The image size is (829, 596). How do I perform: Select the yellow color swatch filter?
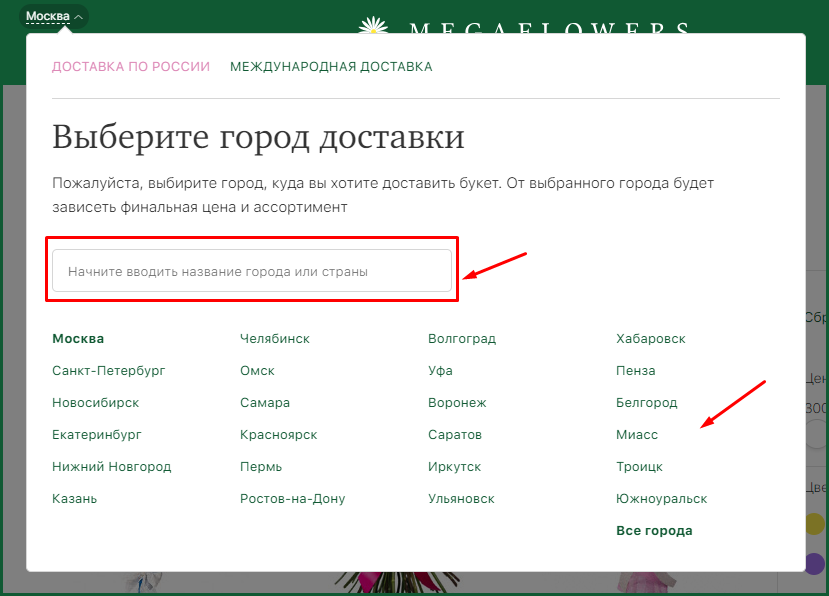tap(815, 524)
